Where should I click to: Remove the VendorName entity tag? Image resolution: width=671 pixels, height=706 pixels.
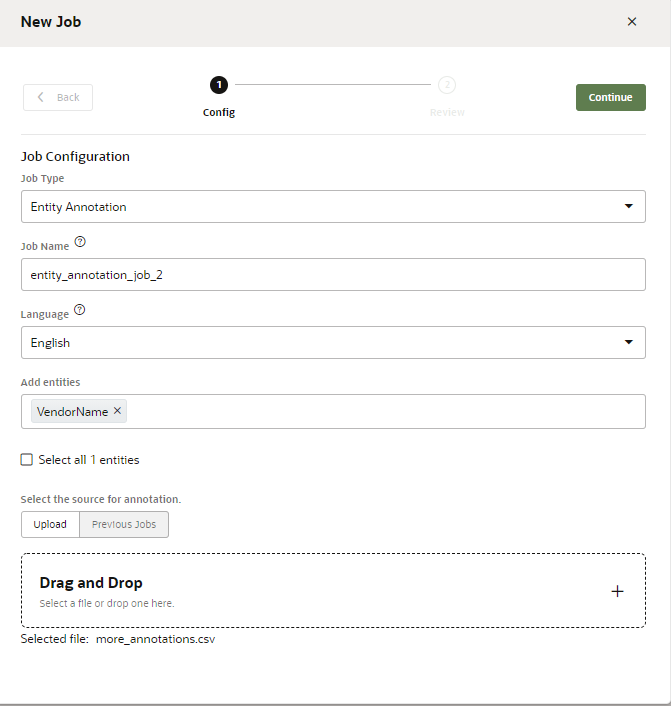point(118,410)
